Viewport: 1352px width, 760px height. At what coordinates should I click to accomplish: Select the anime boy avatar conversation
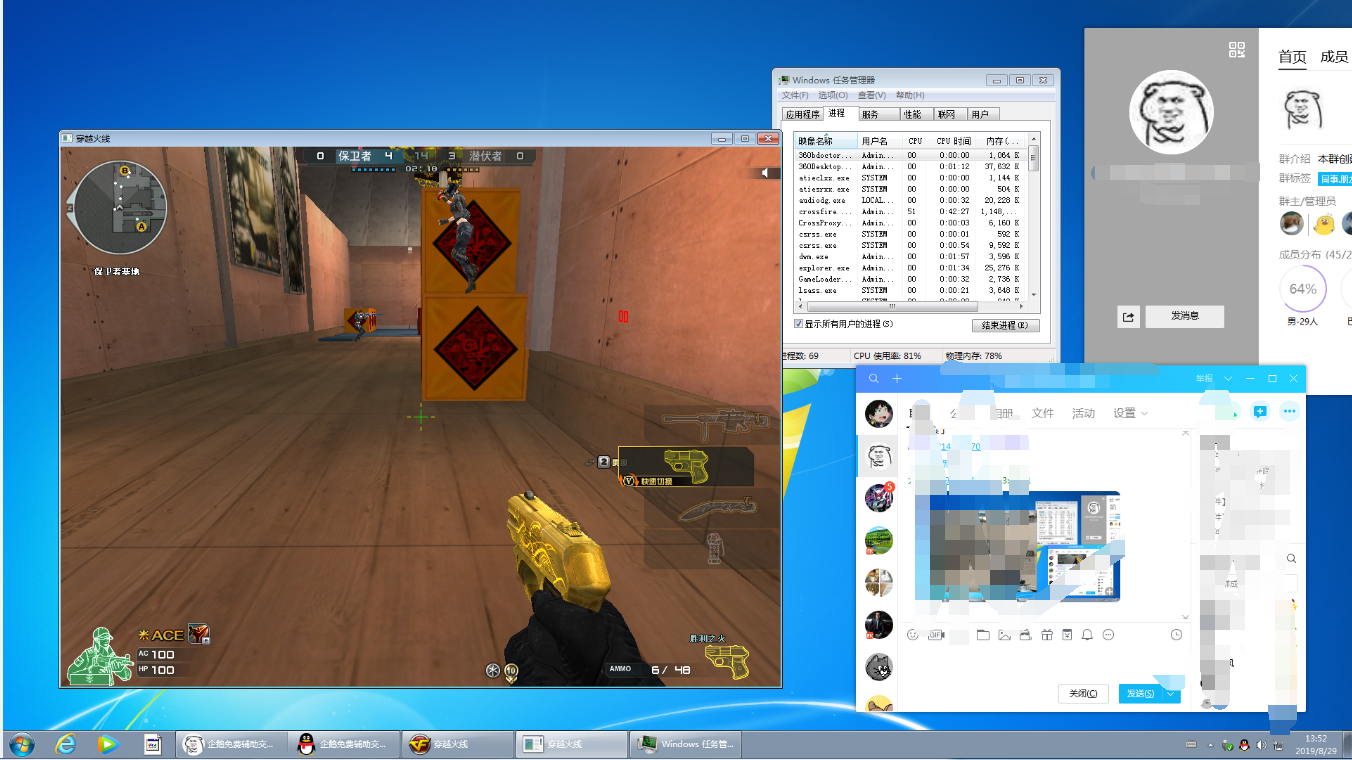tap(878, 413)
